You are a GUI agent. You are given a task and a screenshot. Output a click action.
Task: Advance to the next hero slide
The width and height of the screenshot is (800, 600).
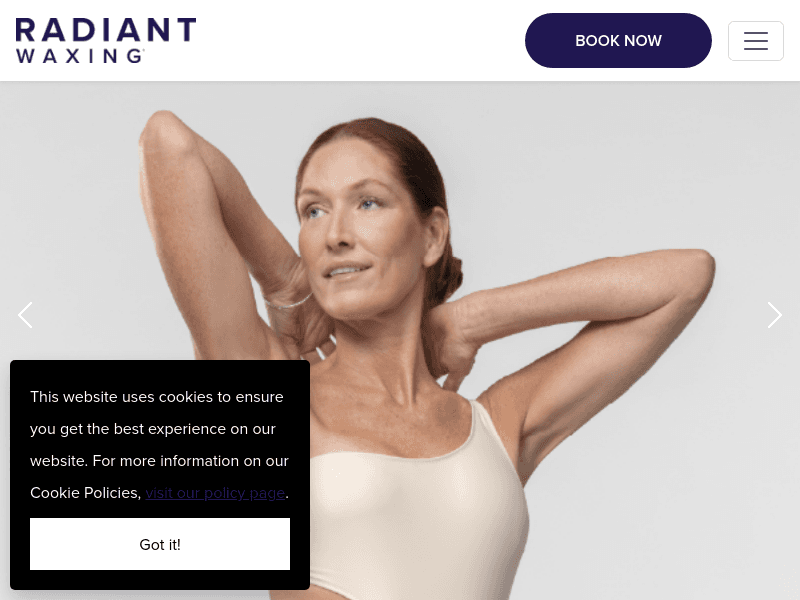(x=774, y=315)
